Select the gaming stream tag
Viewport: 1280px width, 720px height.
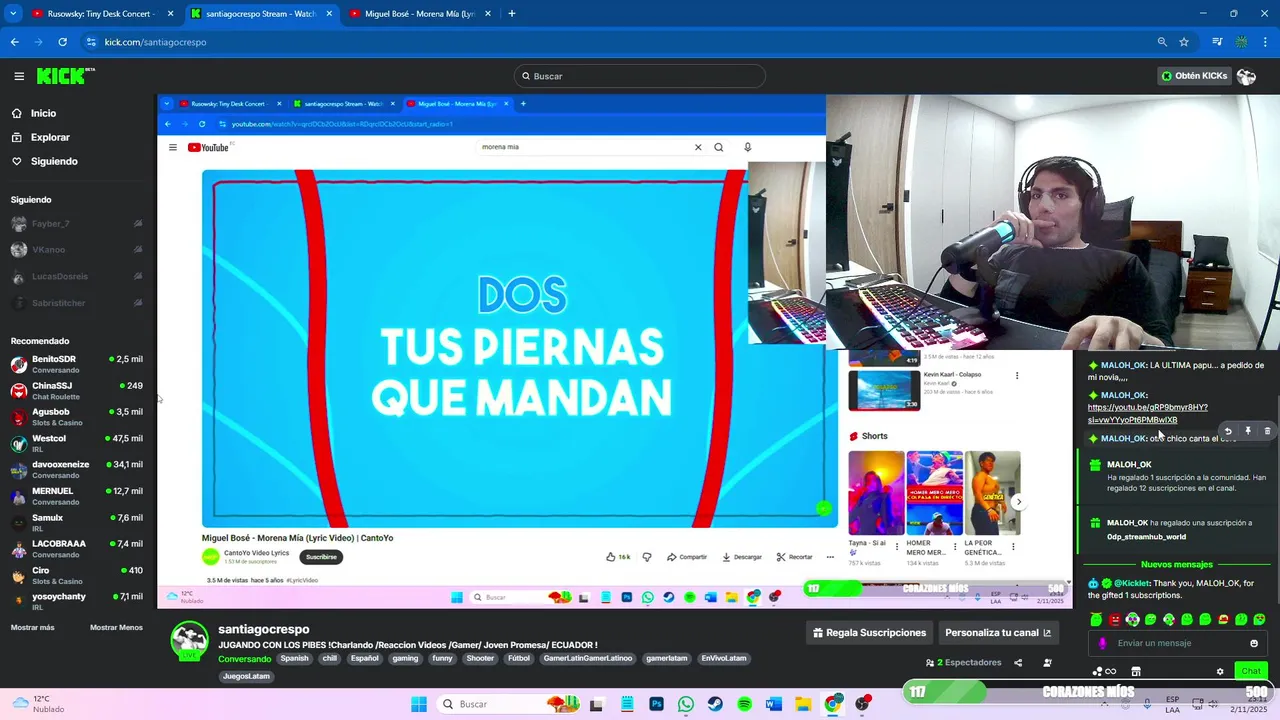(x=405, y=659)
